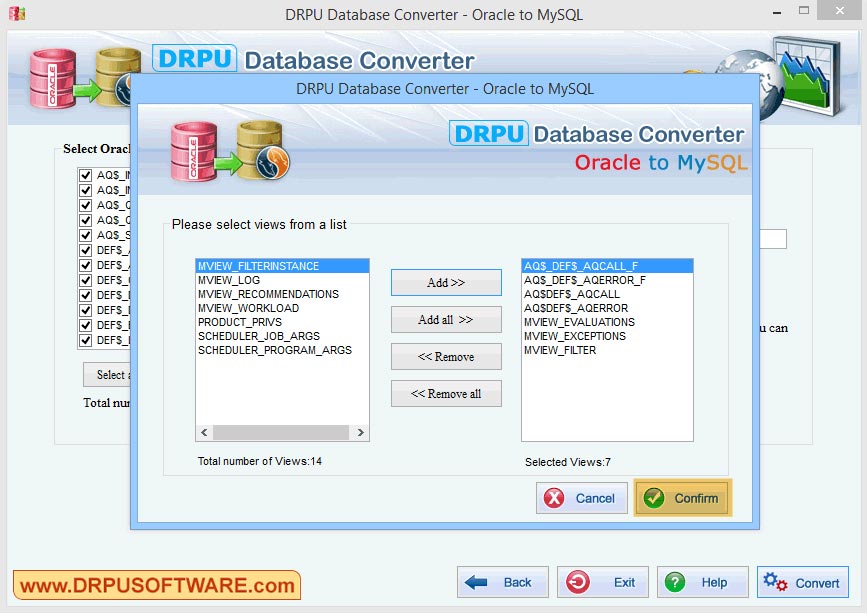The height and width of the screenshot is (614, 867).
Task: Uncheck the last checkbox in the Oracle list
Action: [x=86, y=340]
